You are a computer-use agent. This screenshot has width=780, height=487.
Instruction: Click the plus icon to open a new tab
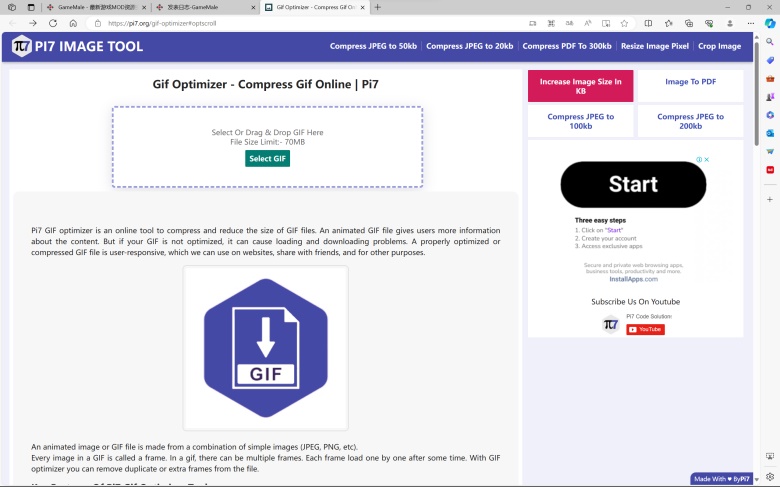click(x=377, y=7)
